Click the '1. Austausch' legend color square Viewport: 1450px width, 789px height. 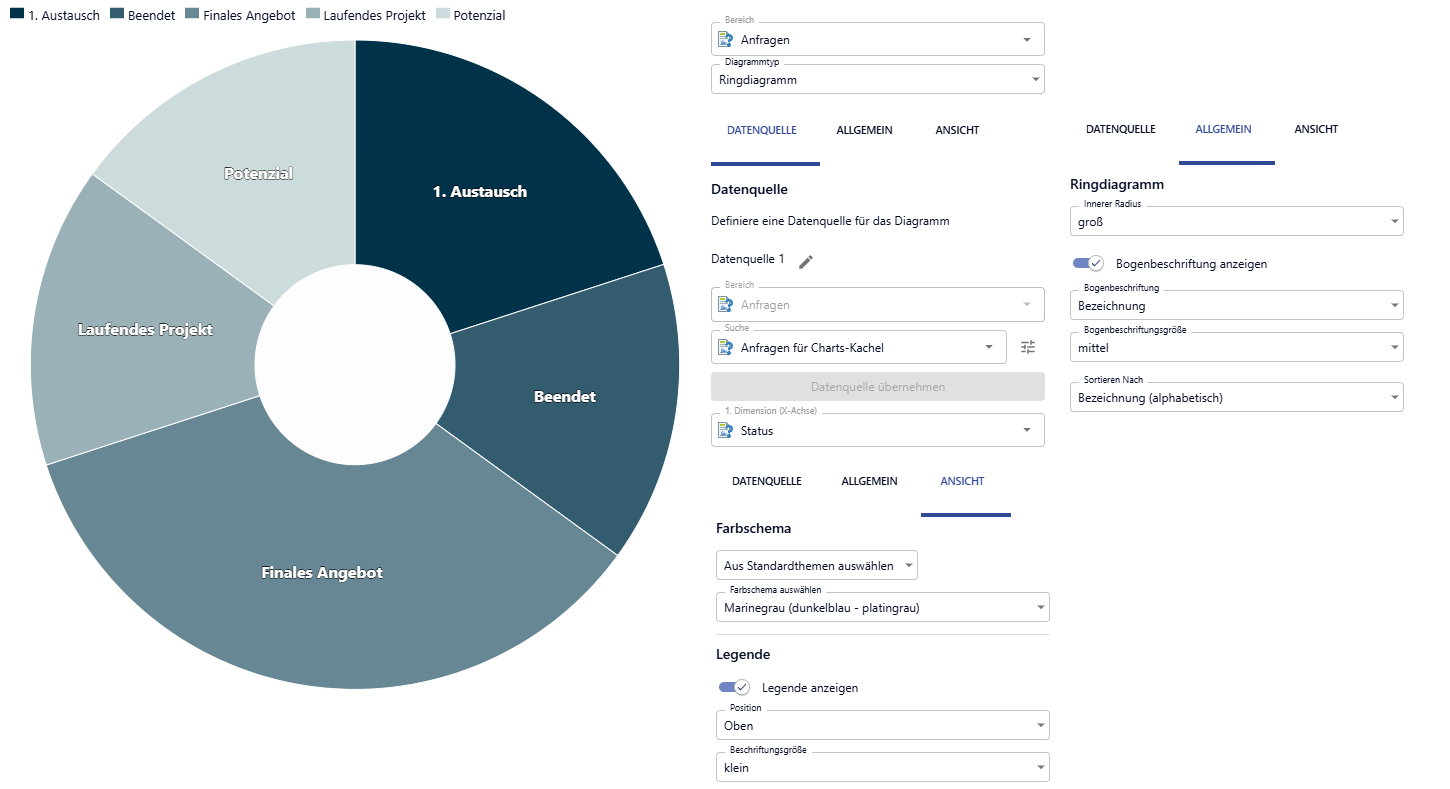coord(17,15)
